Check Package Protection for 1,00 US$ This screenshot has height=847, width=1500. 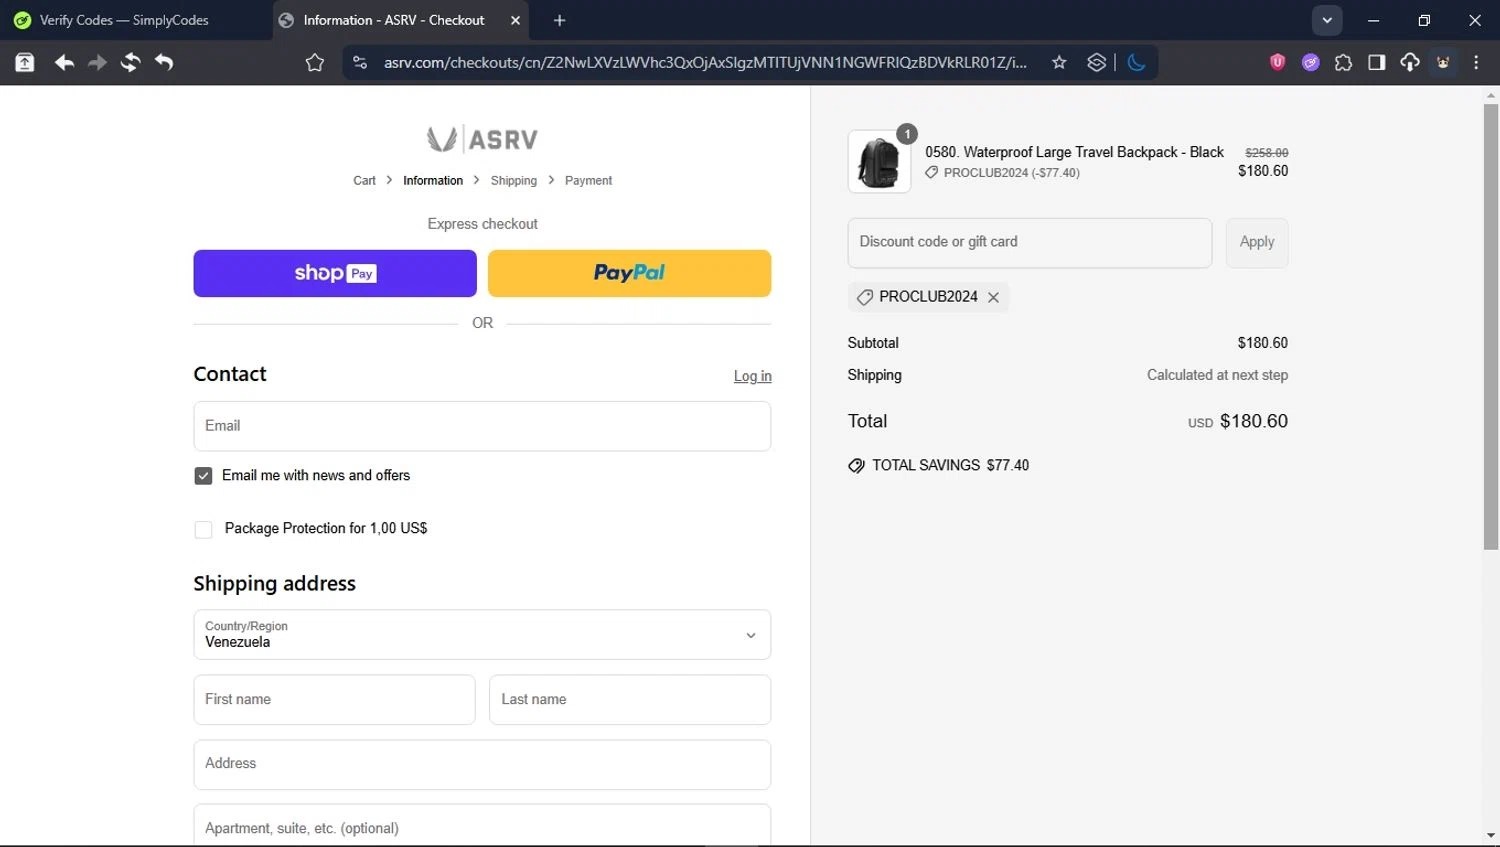pos(203,529)
